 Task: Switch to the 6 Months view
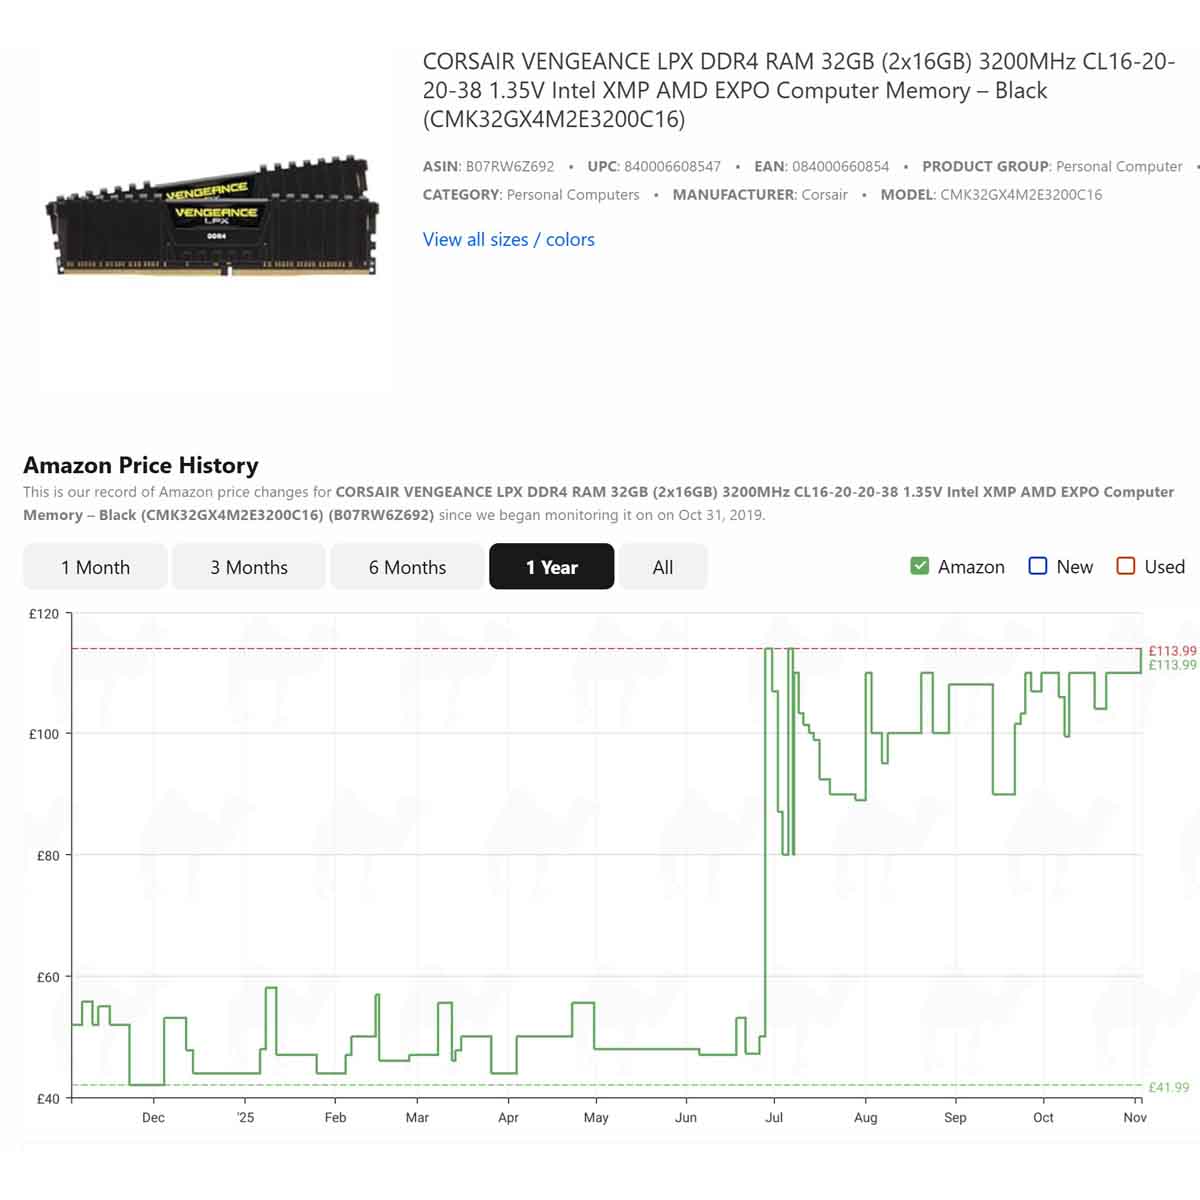[x=406, y=566]
